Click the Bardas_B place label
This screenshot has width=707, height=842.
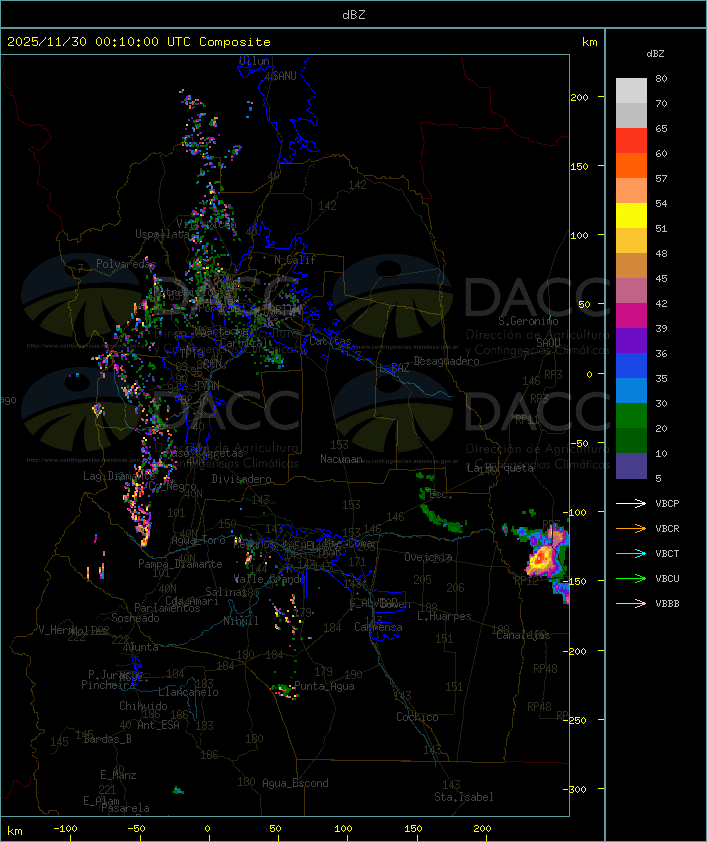point(107,739)
